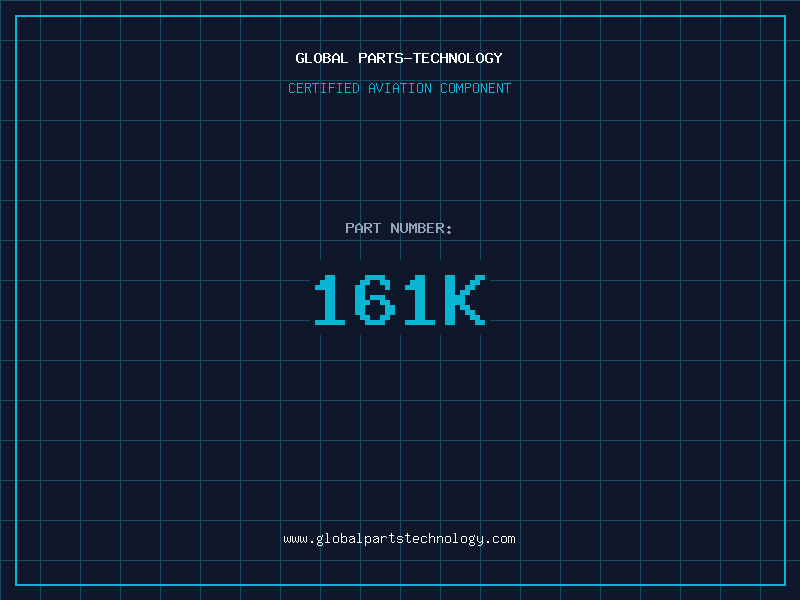The height and width of the screenshot is (600, 800).
Task: Select the 161K part number value
Action: [x=399, y=300]
